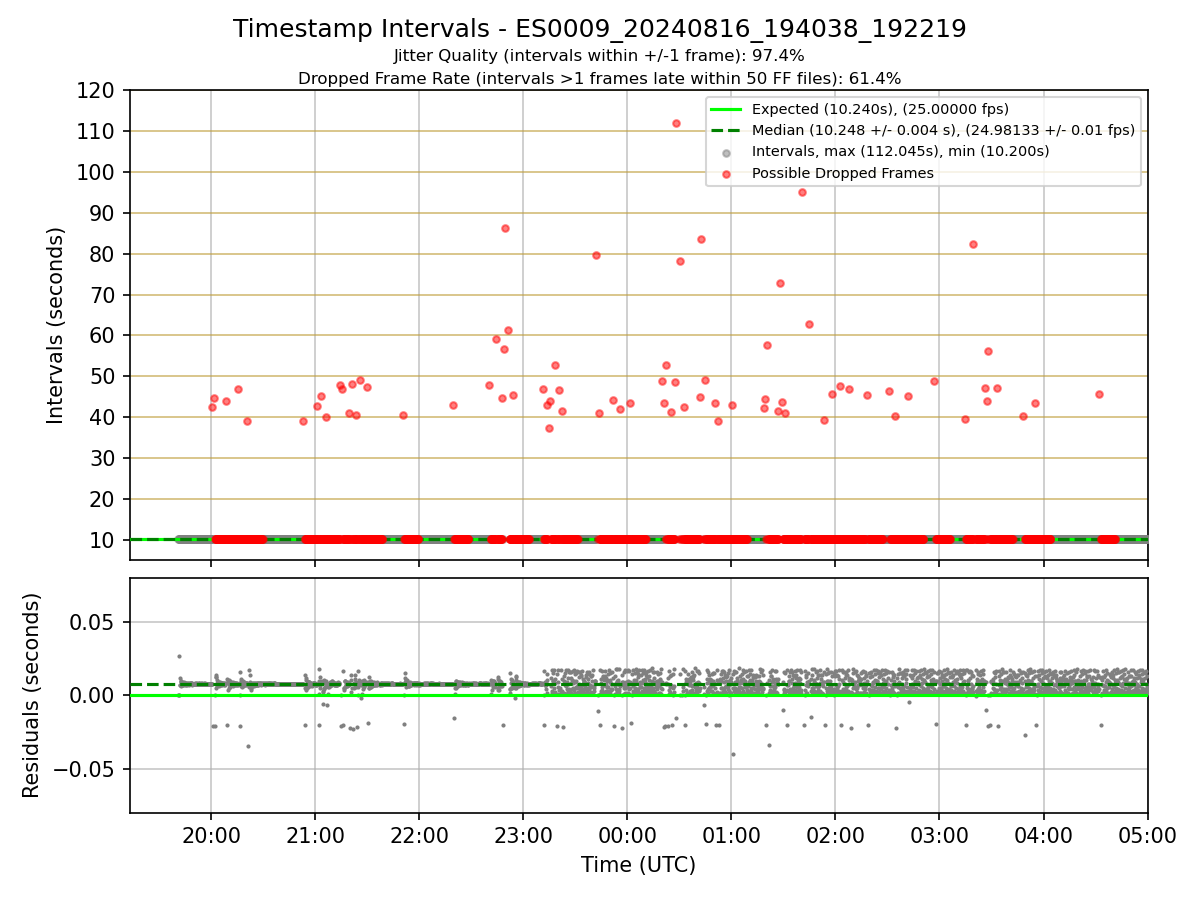Click the '03:00' x-axis tick label
This screenshot has width=1200, height=900.
click(939, 835)
